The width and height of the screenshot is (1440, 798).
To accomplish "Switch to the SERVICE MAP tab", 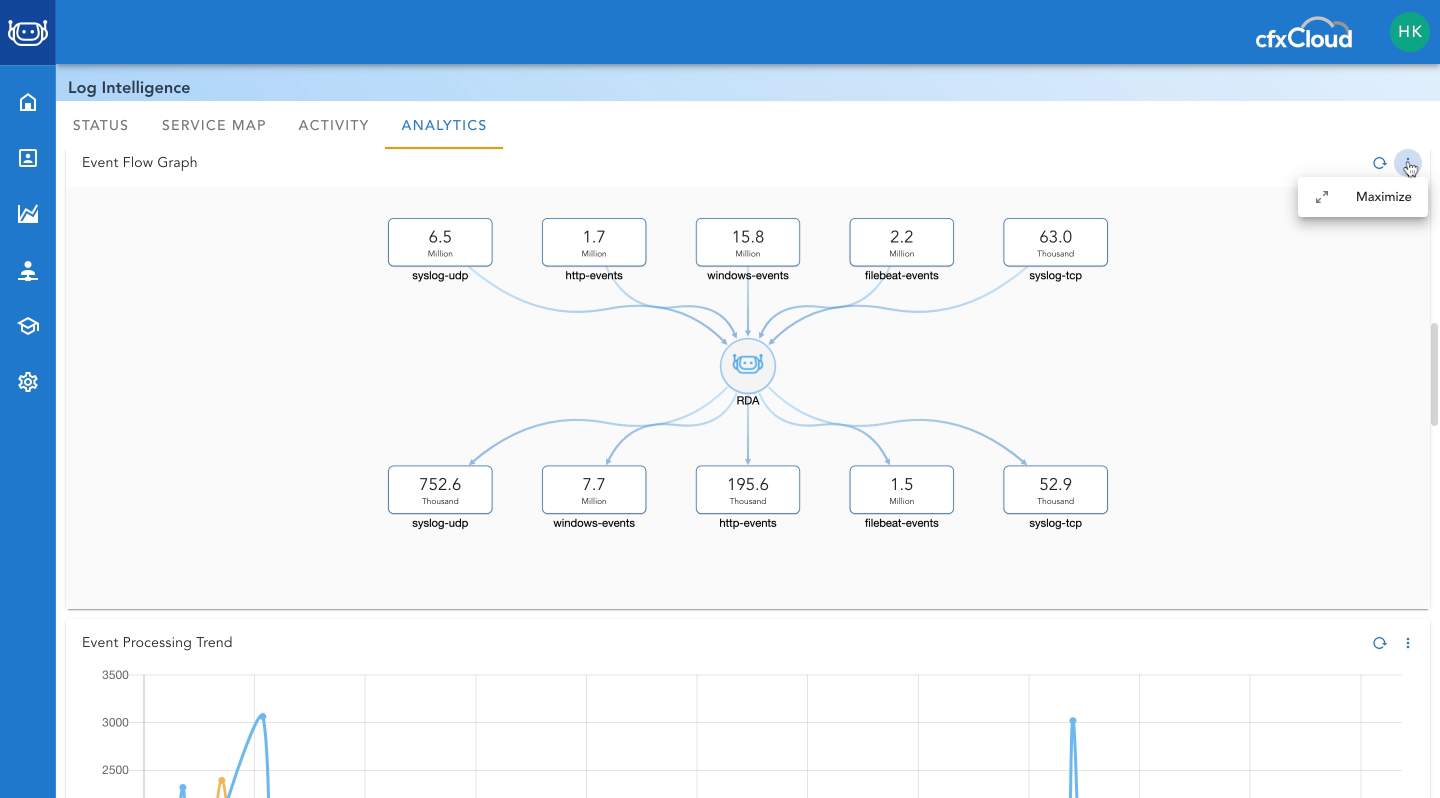I will (x=214, y=125).
